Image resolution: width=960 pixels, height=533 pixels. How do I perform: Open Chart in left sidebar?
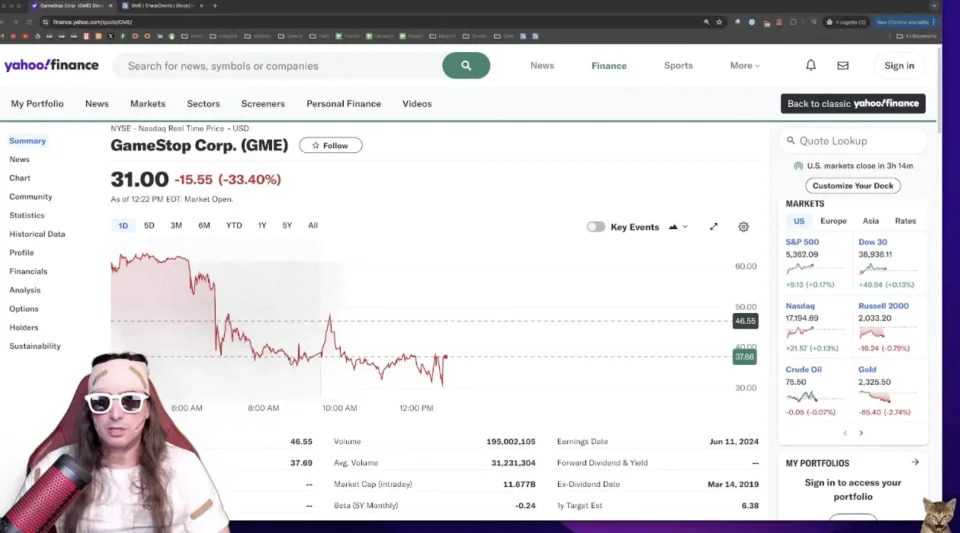coord(20,178)
